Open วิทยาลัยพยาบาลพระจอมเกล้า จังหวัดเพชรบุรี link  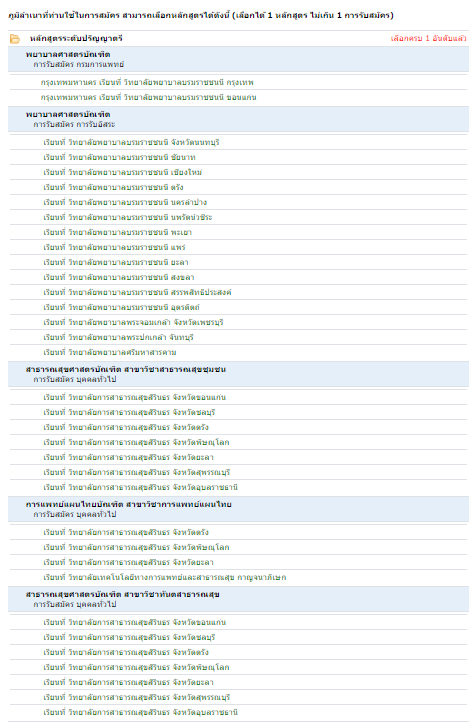[133, 322]
